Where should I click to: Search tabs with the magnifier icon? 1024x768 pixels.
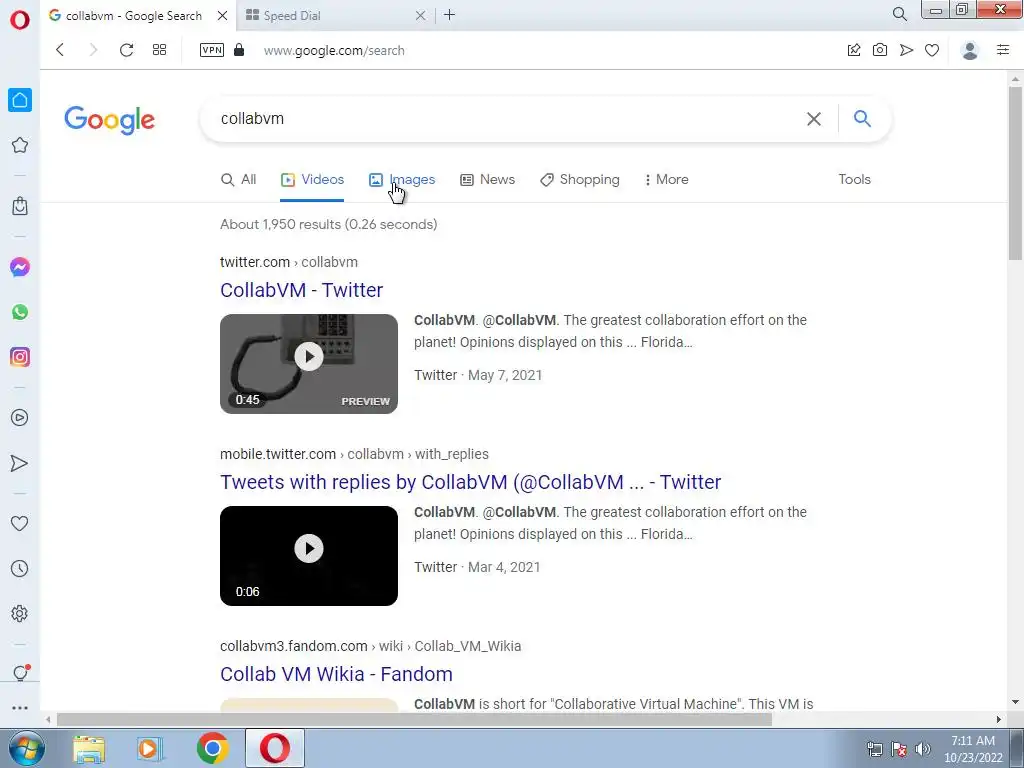point(899,14)
